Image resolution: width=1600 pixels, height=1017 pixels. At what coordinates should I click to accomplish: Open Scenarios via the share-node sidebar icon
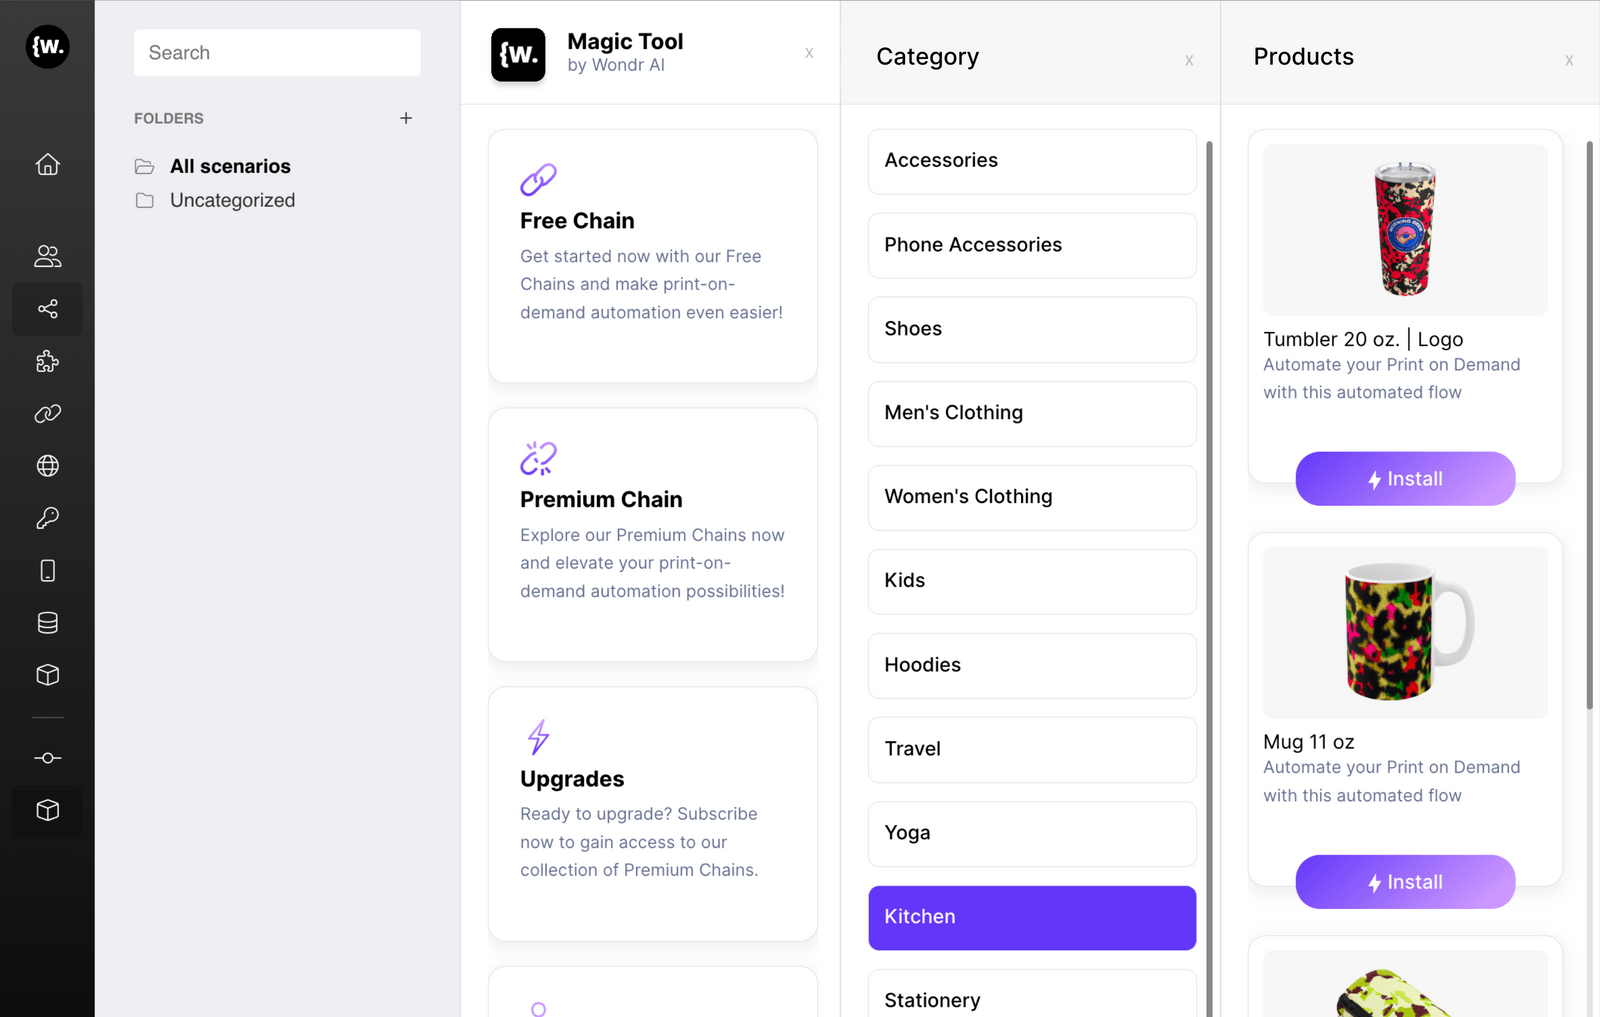click(47, 309)
